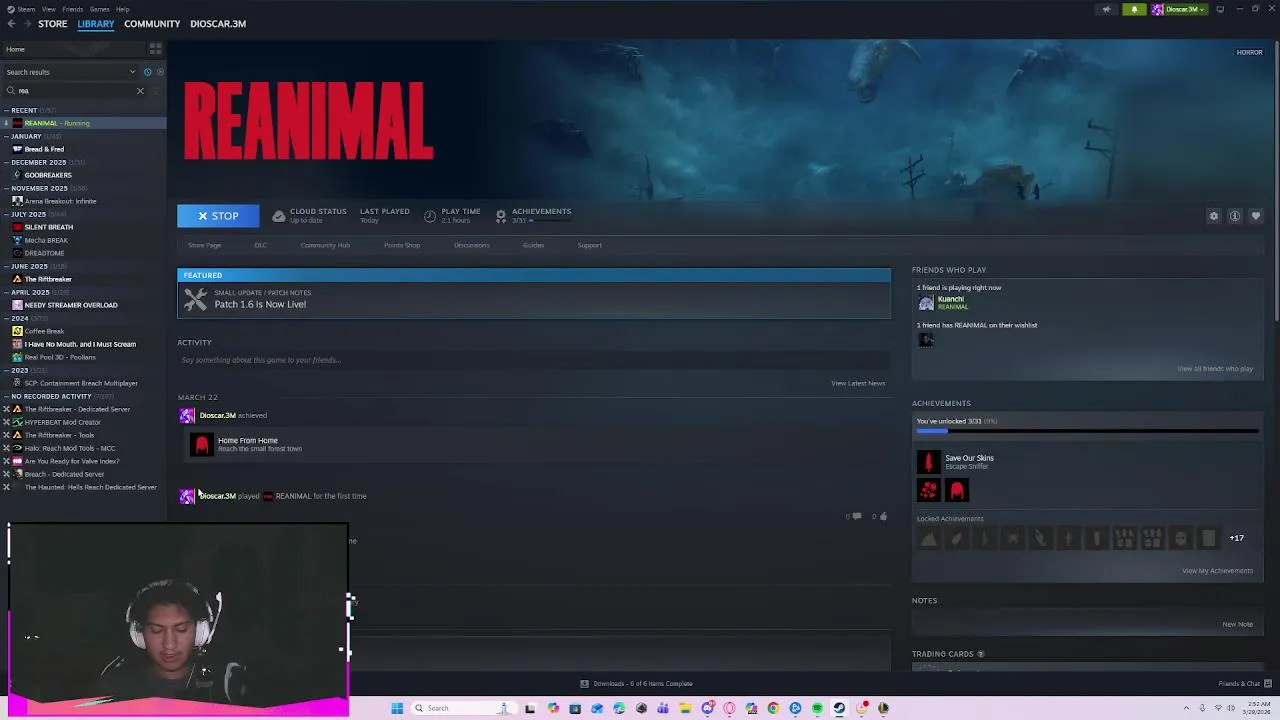
Task: Collapse the APRIL 2025 group
Action: [6, 292]
